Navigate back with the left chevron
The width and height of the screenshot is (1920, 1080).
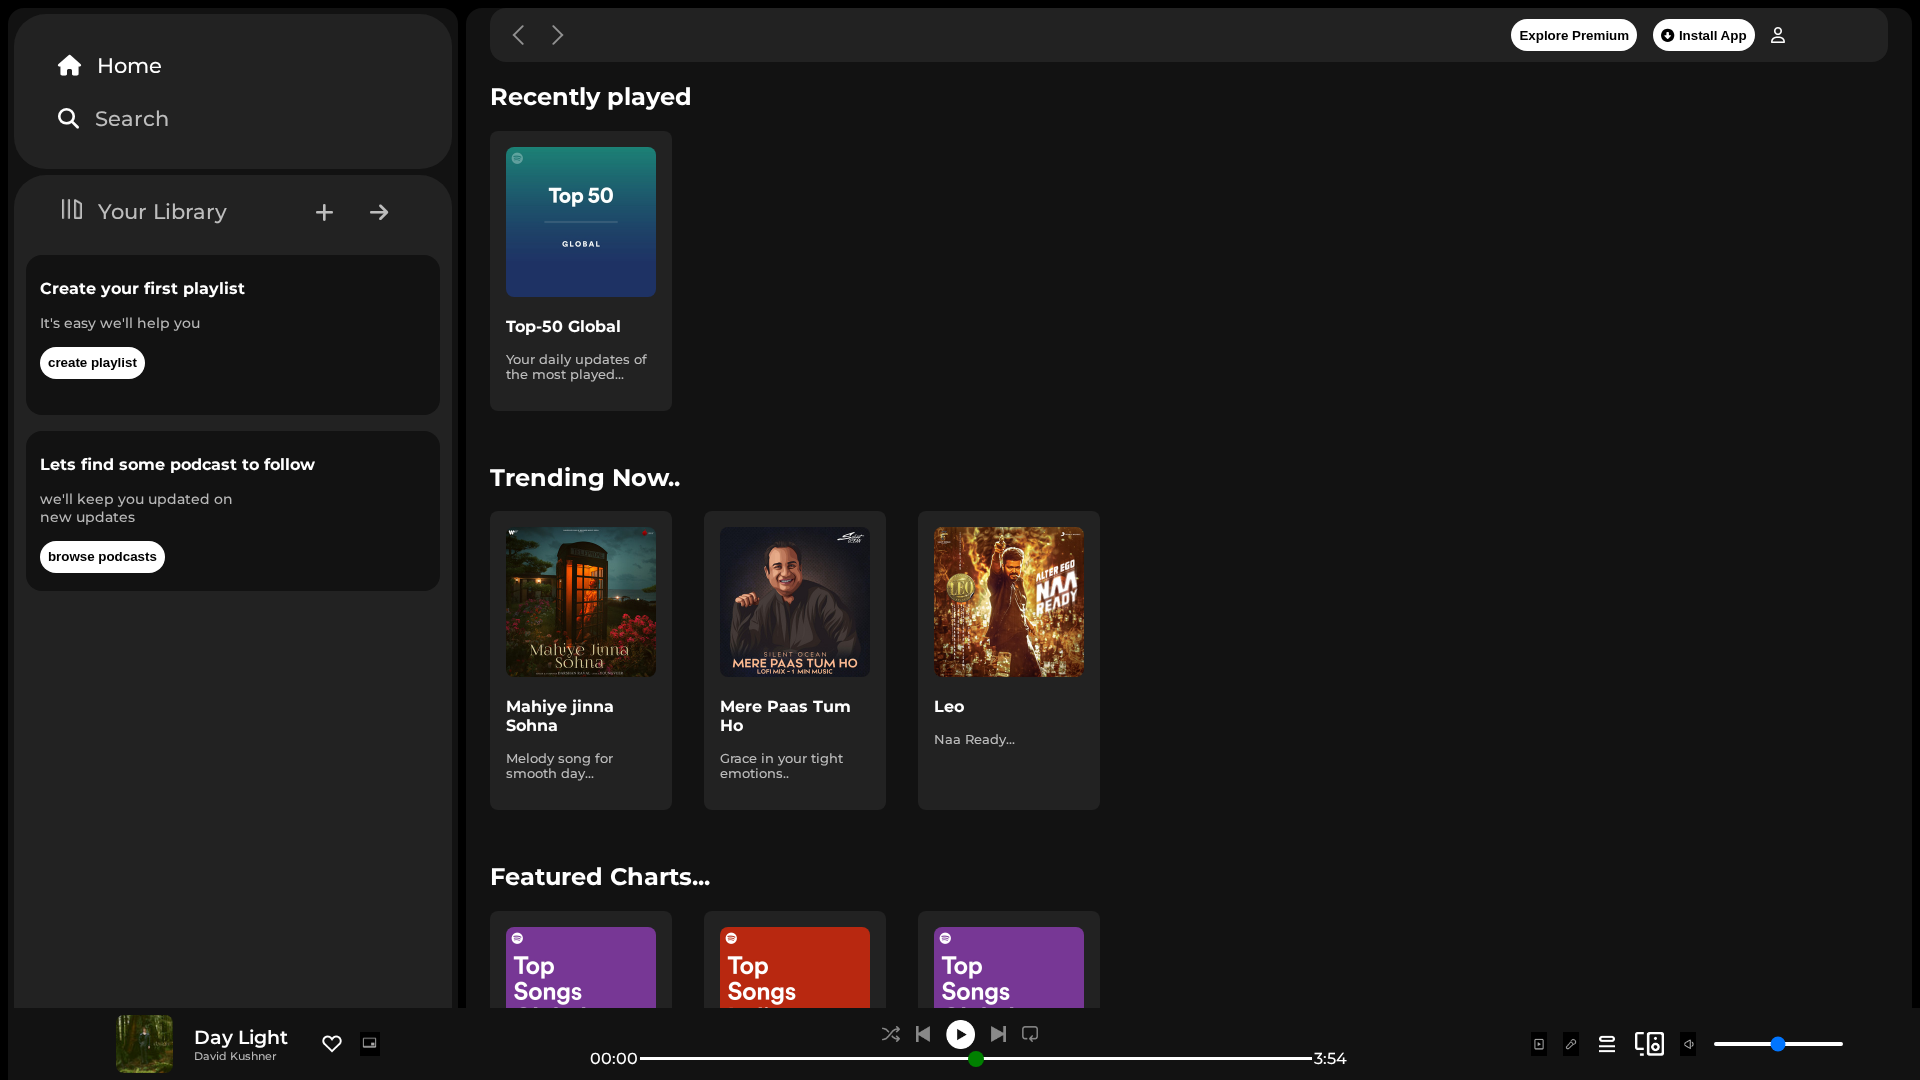(518, 35)
